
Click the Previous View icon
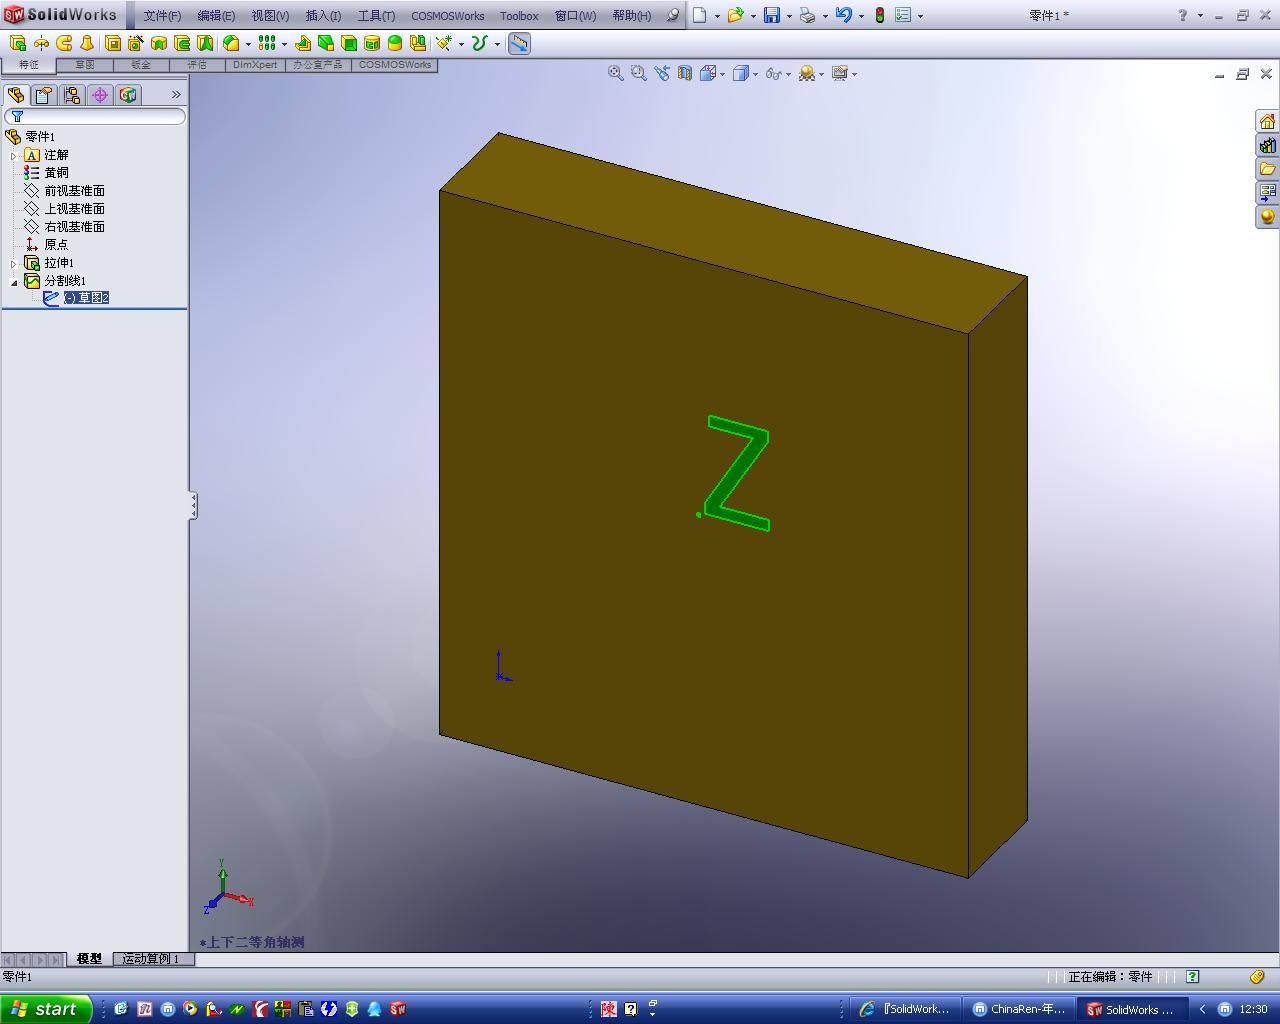click(662, 73)
